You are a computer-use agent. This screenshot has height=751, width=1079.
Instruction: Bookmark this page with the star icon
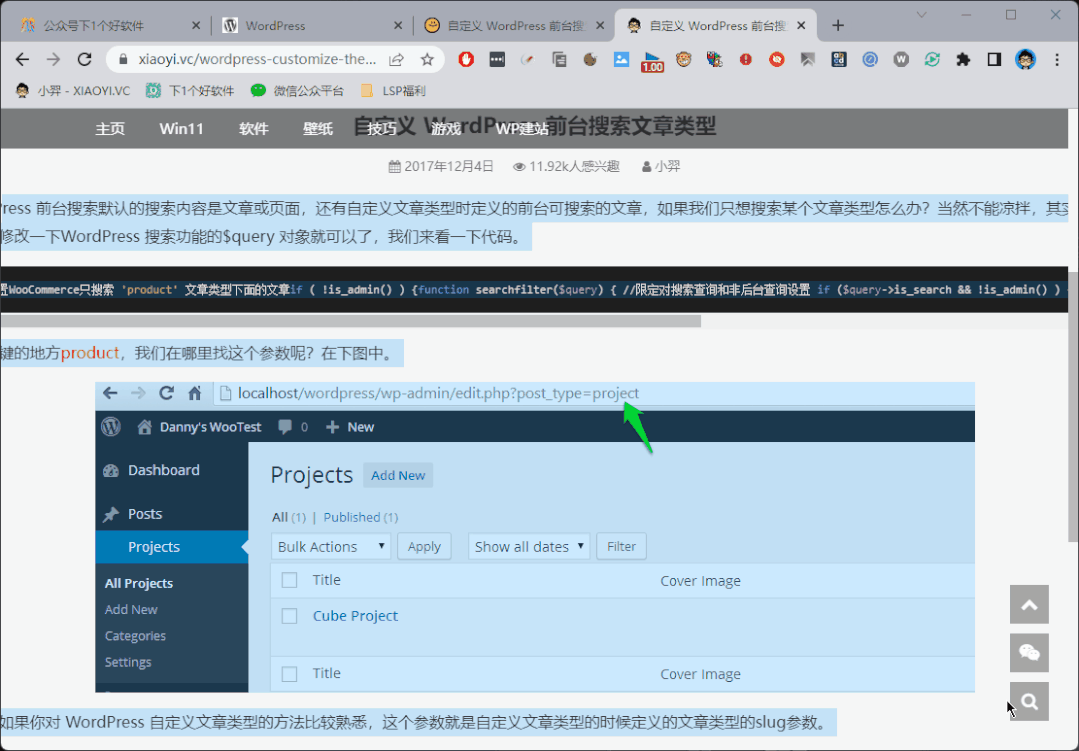(427, 60)
